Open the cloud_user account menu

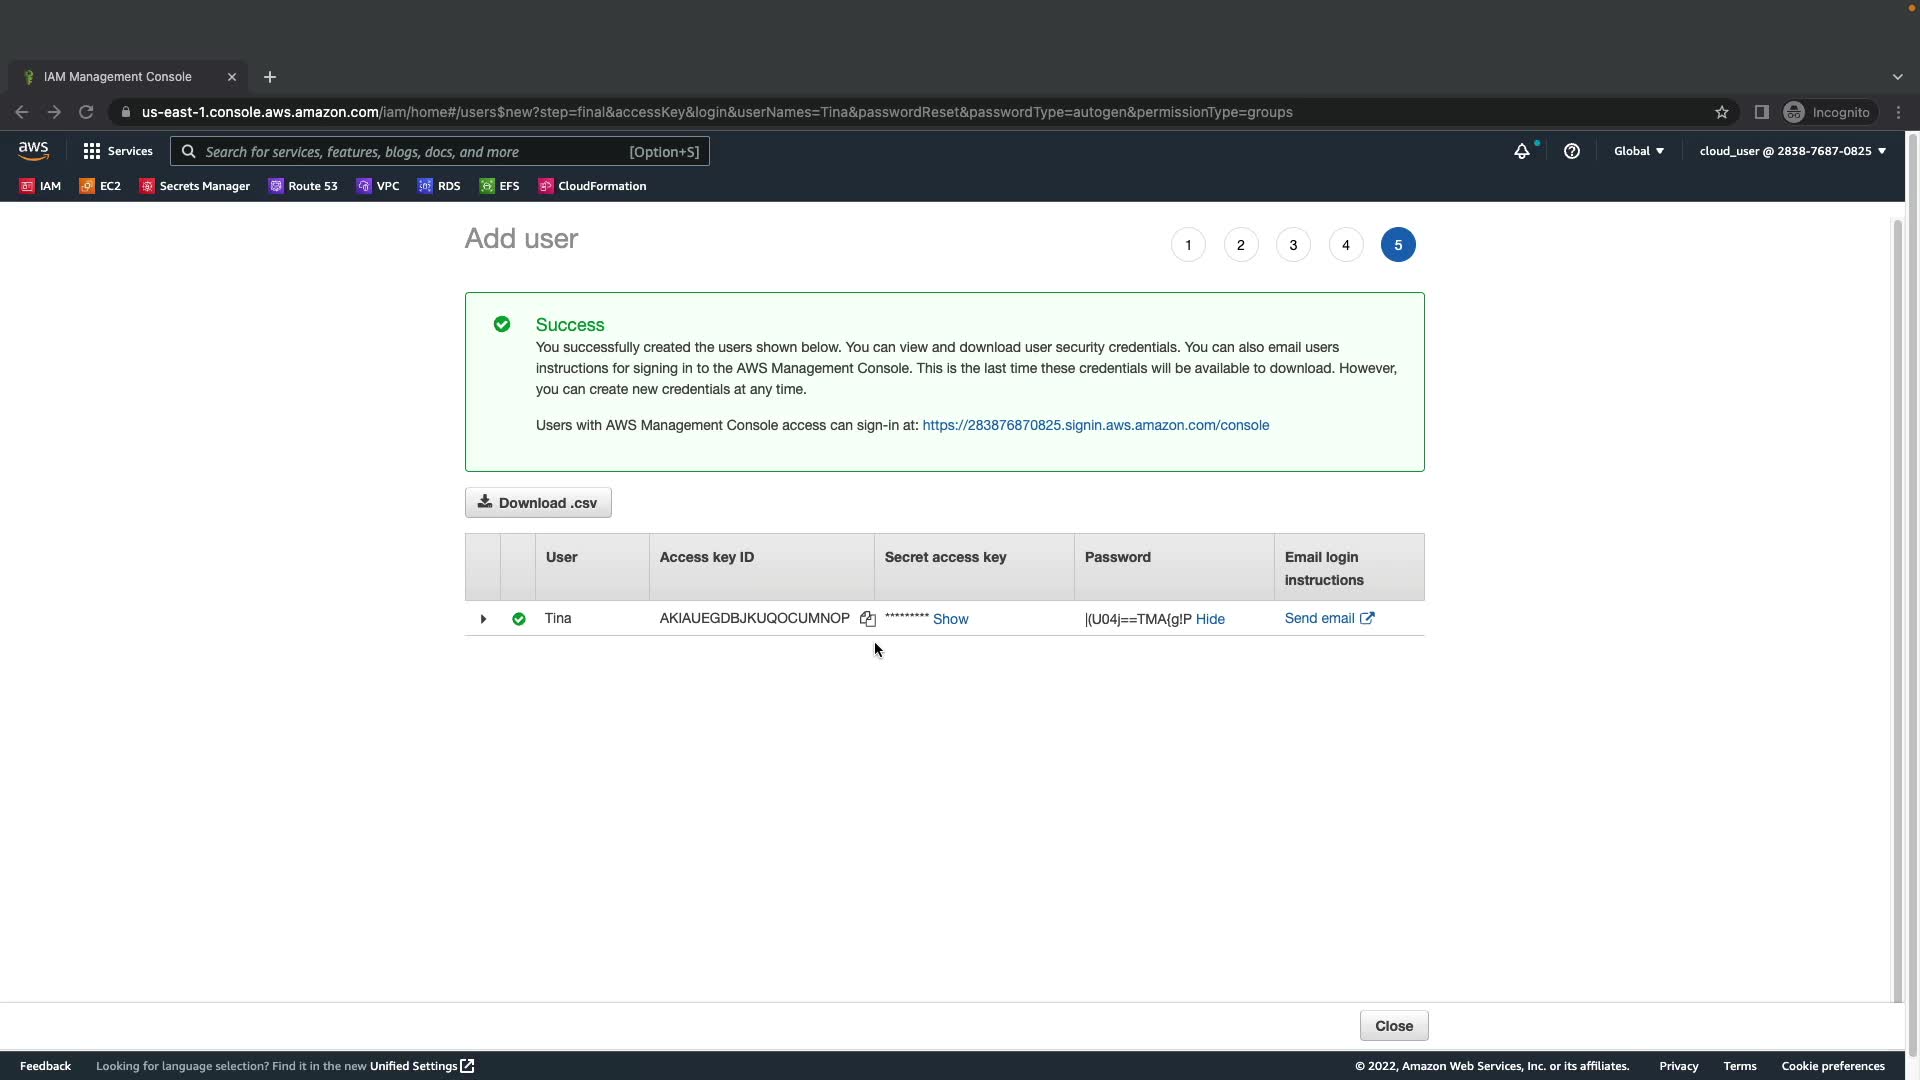point(1792,151)
